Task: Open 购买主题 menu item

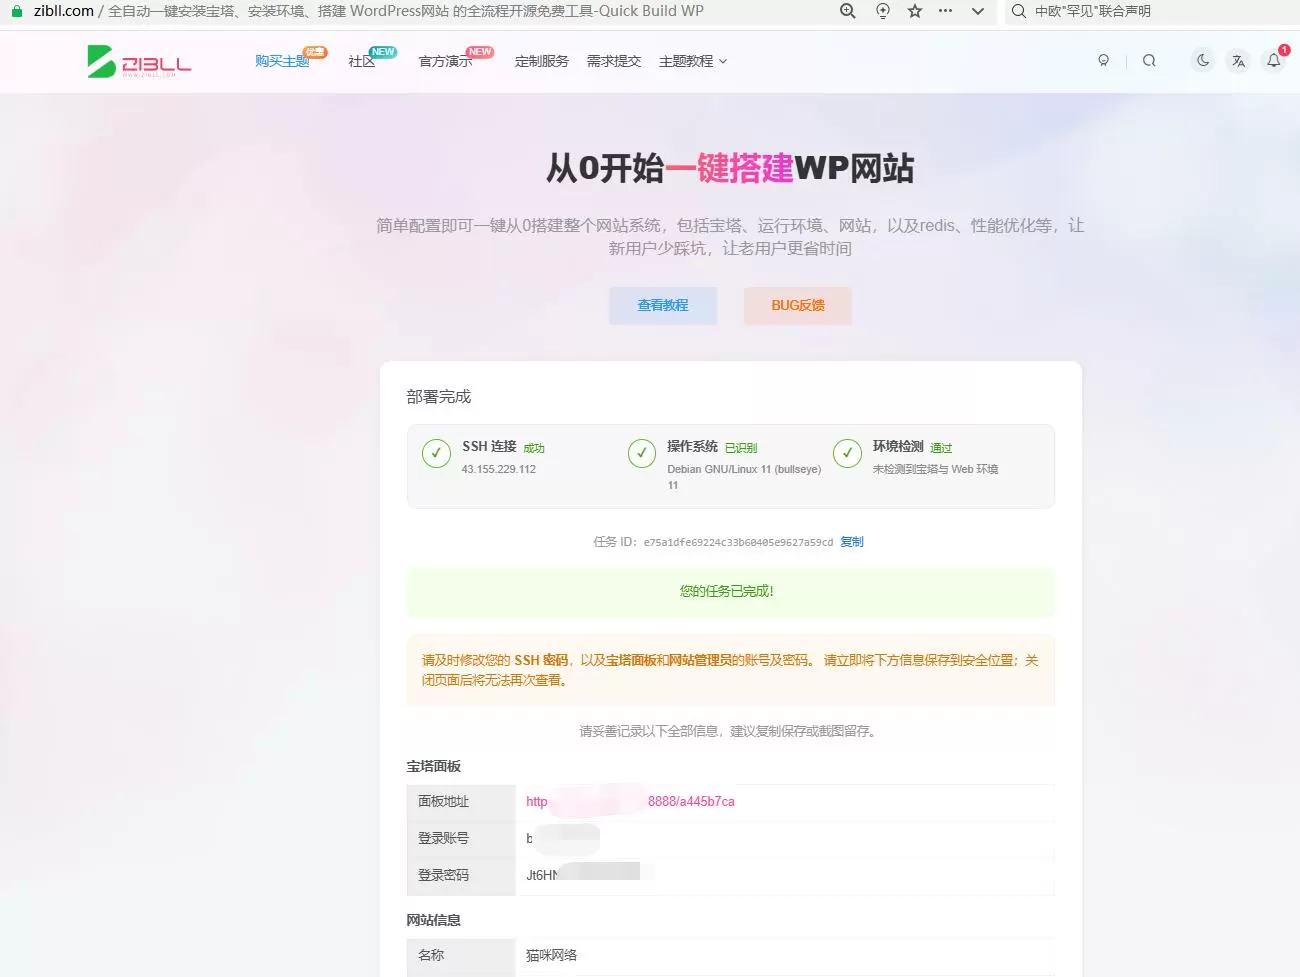Action: click(x=282, y=61)
